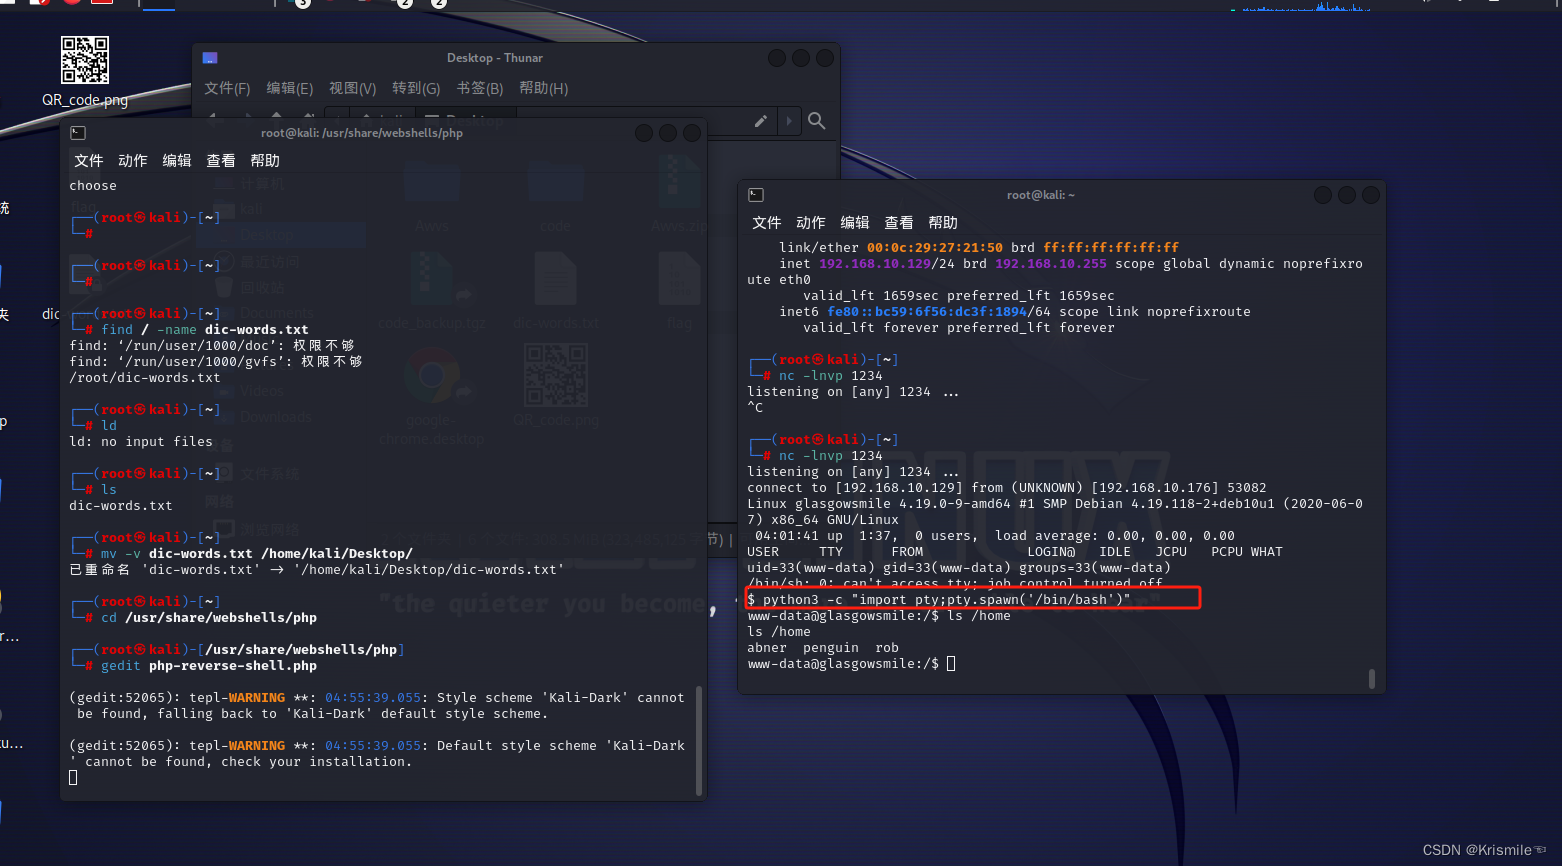Click the 'Default style scheme' gedit warning
Image resolution: width=1562 pixels, height=866 pixels.
tap(377, 754)
